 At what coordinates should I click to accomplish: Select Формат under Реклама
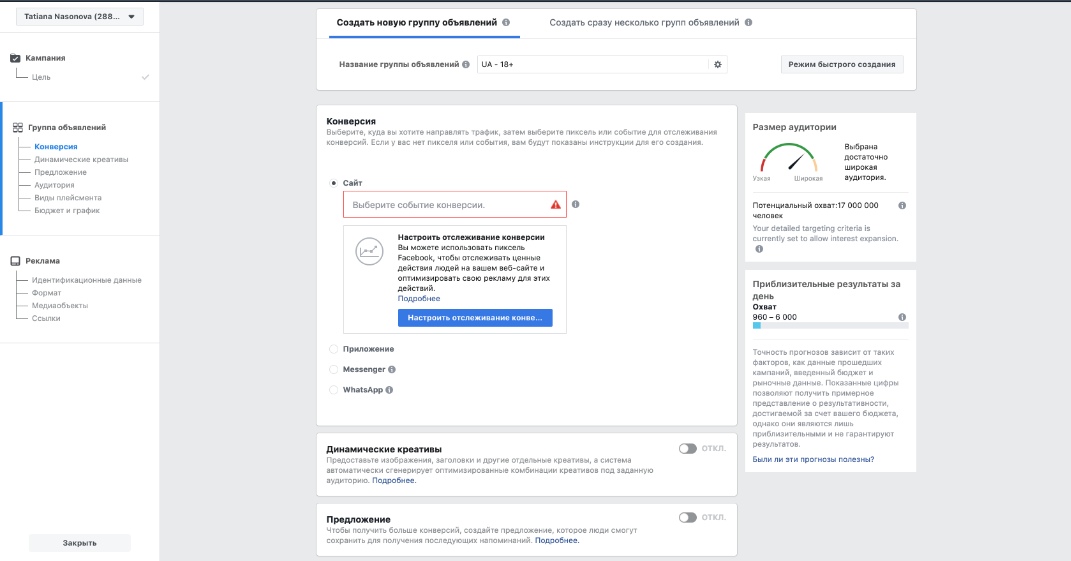46,292
